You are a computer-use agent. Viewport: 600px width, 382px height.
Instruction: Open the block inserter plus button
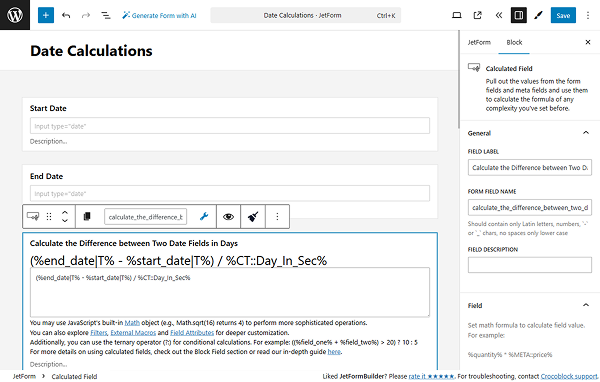(46, 15)
